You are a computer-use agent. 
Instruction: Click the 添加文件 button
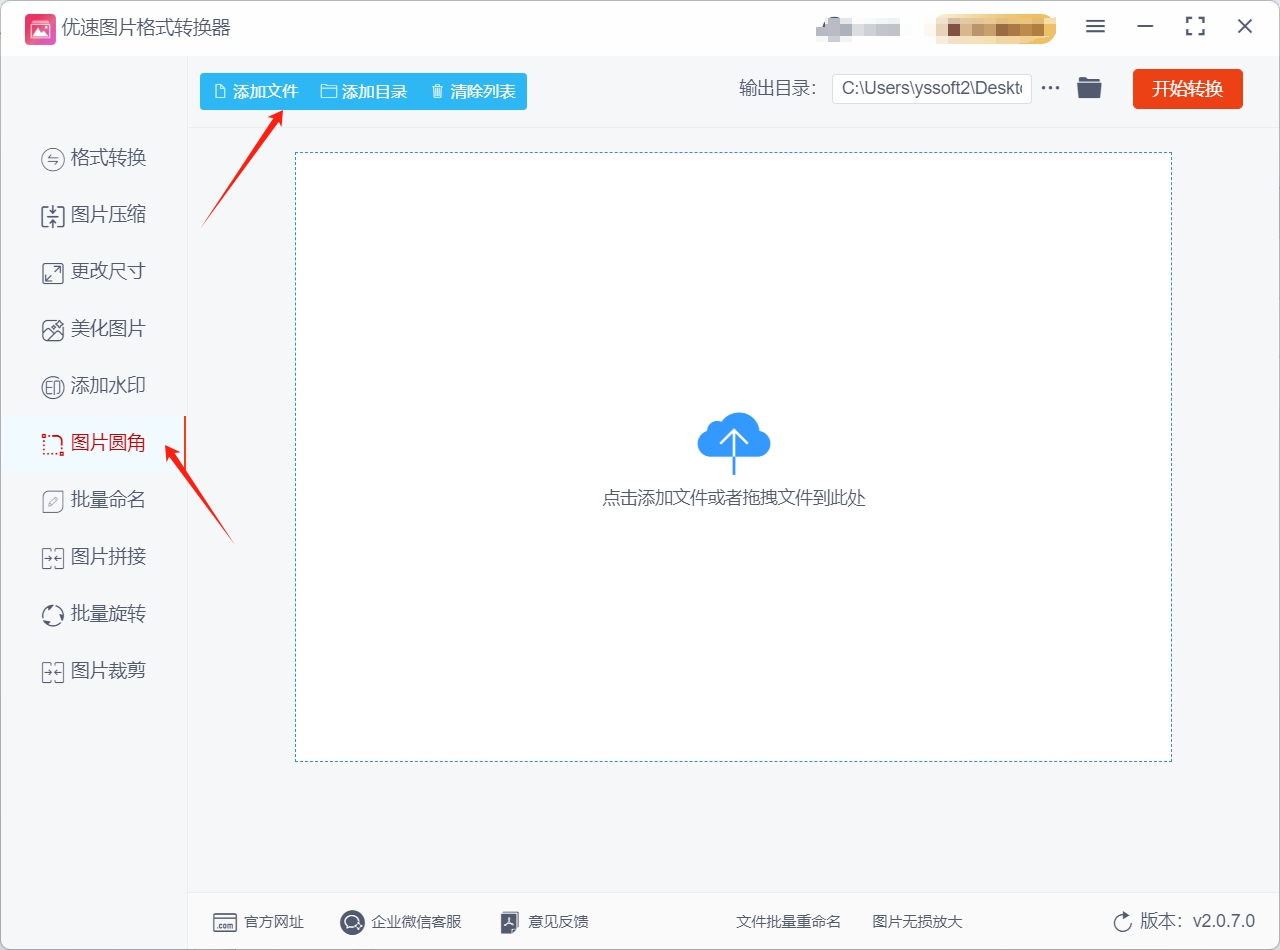tap(256, 92)
